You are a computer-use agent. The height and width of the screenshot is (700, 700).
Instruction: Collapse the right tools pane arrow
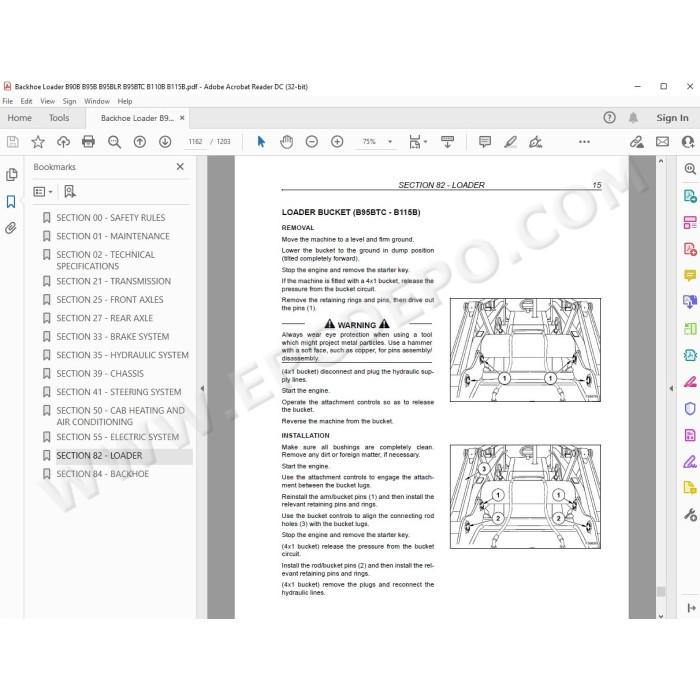(671, 388)
